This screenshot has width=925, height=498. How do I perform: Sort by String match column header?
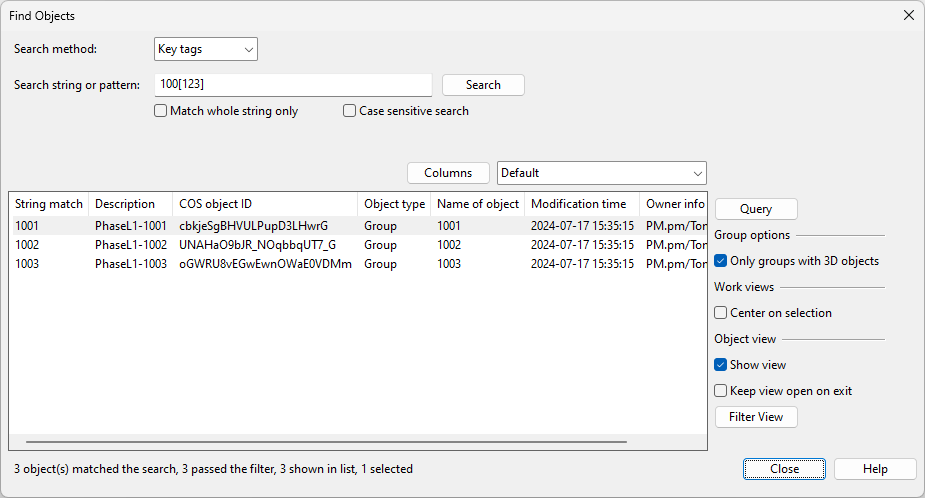coord(48,204)
